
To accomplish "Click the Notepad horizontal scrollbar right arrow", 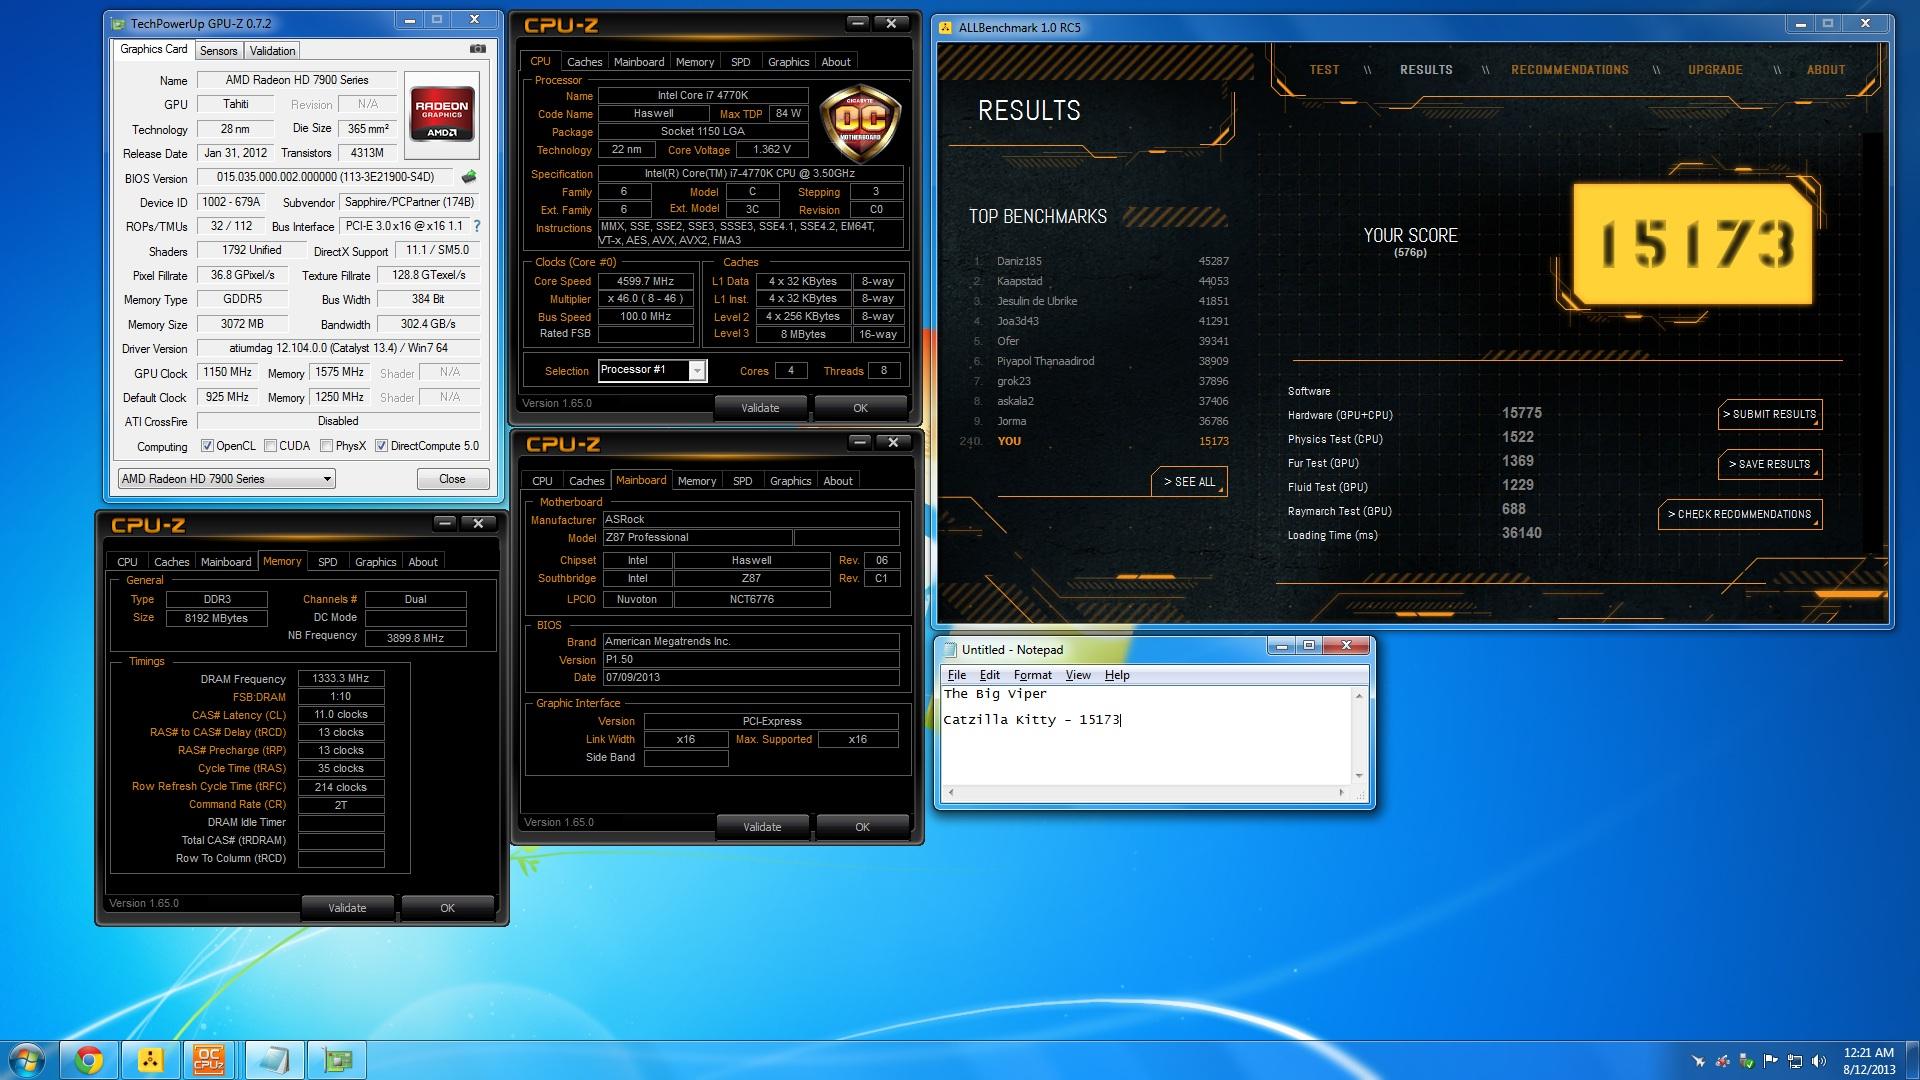I will [1341, 793].
